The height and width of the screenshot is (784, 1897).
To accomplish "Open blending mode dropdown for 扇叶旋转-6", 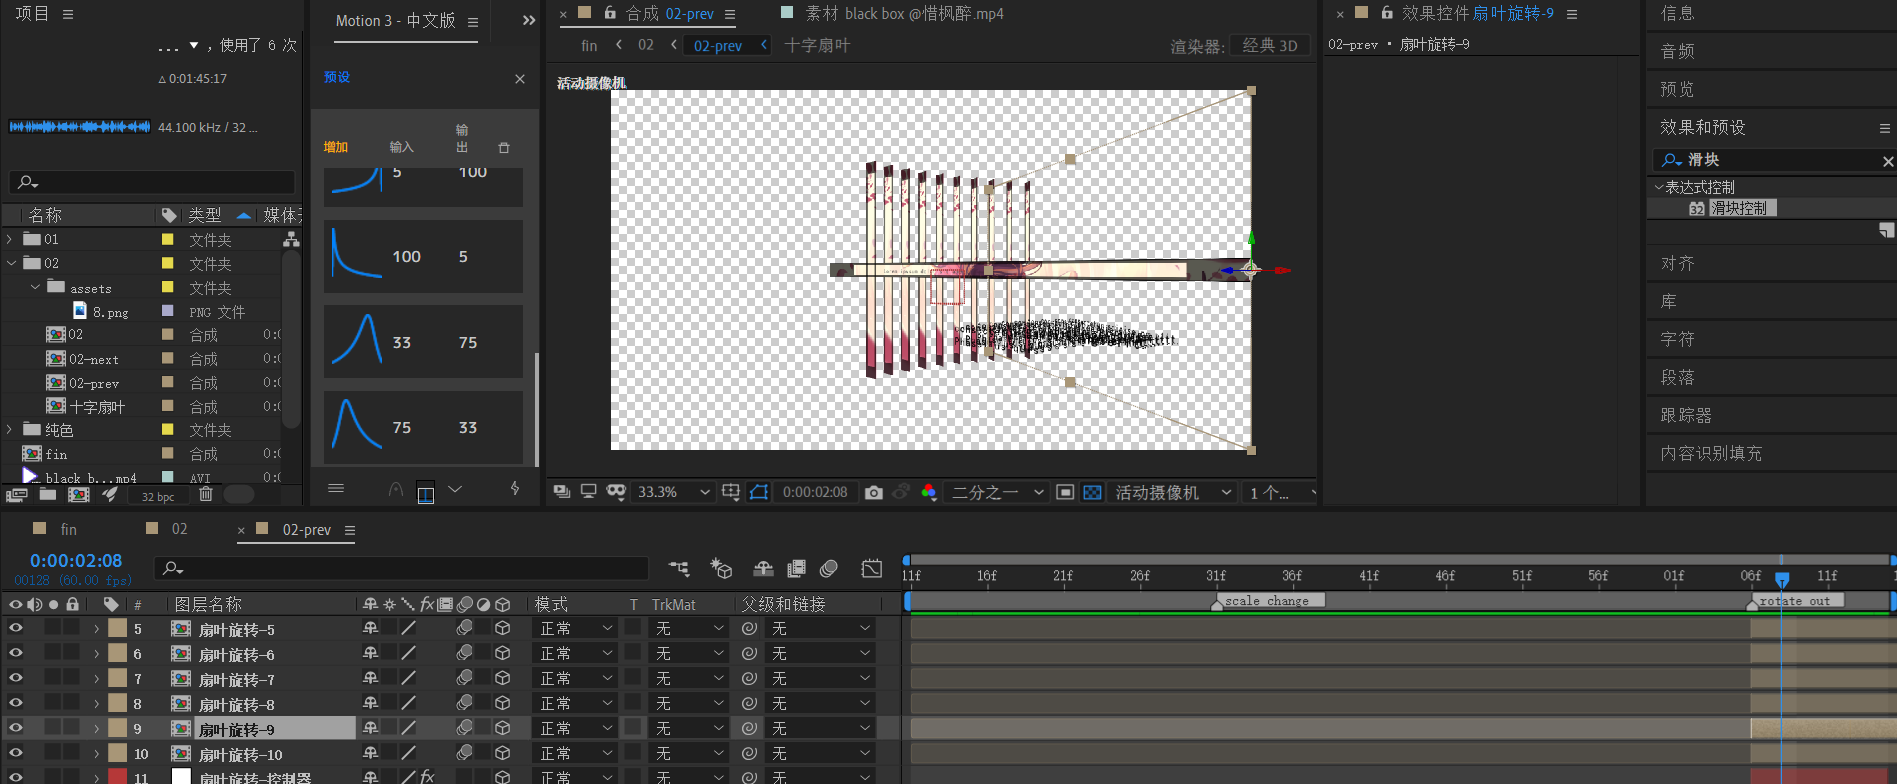I will pos(576,654).
